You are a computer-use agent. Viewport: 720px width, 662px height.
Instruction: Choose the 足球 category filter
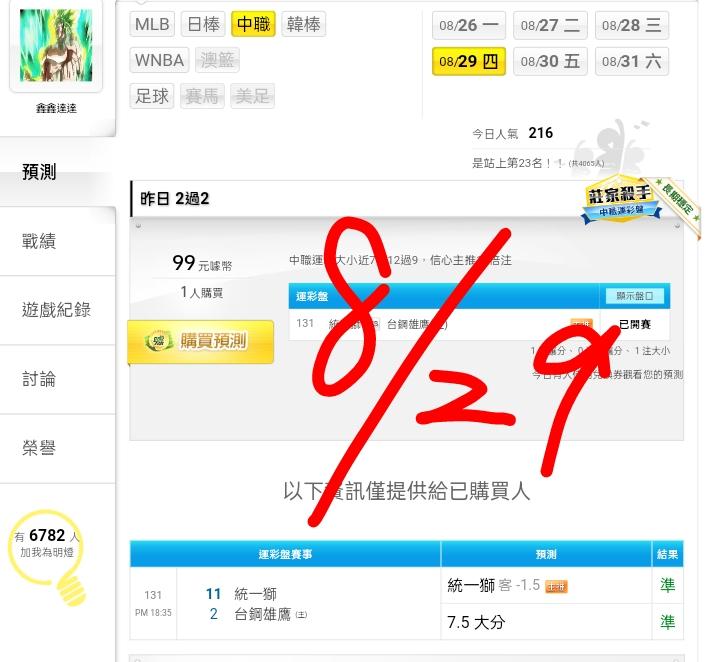click(x=152, y=96)
